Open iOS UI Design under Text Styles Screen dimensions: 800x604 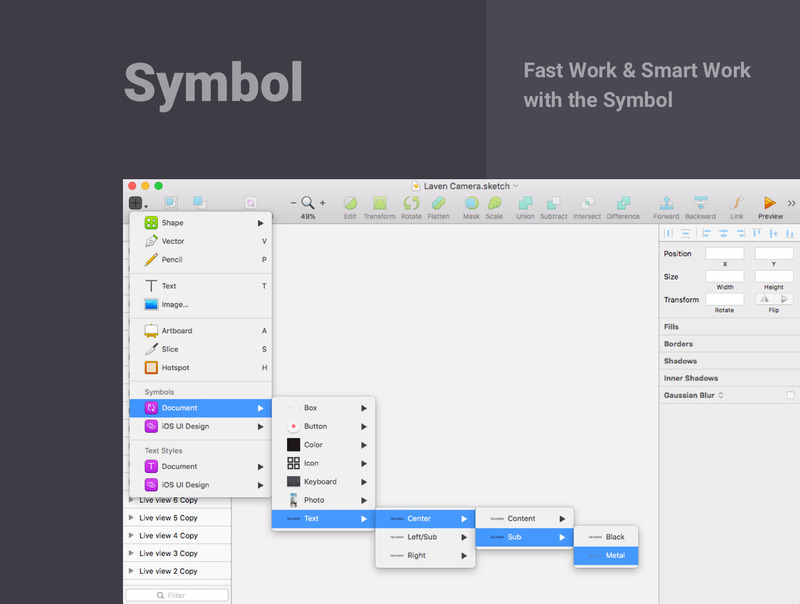(x=201, y=485)
